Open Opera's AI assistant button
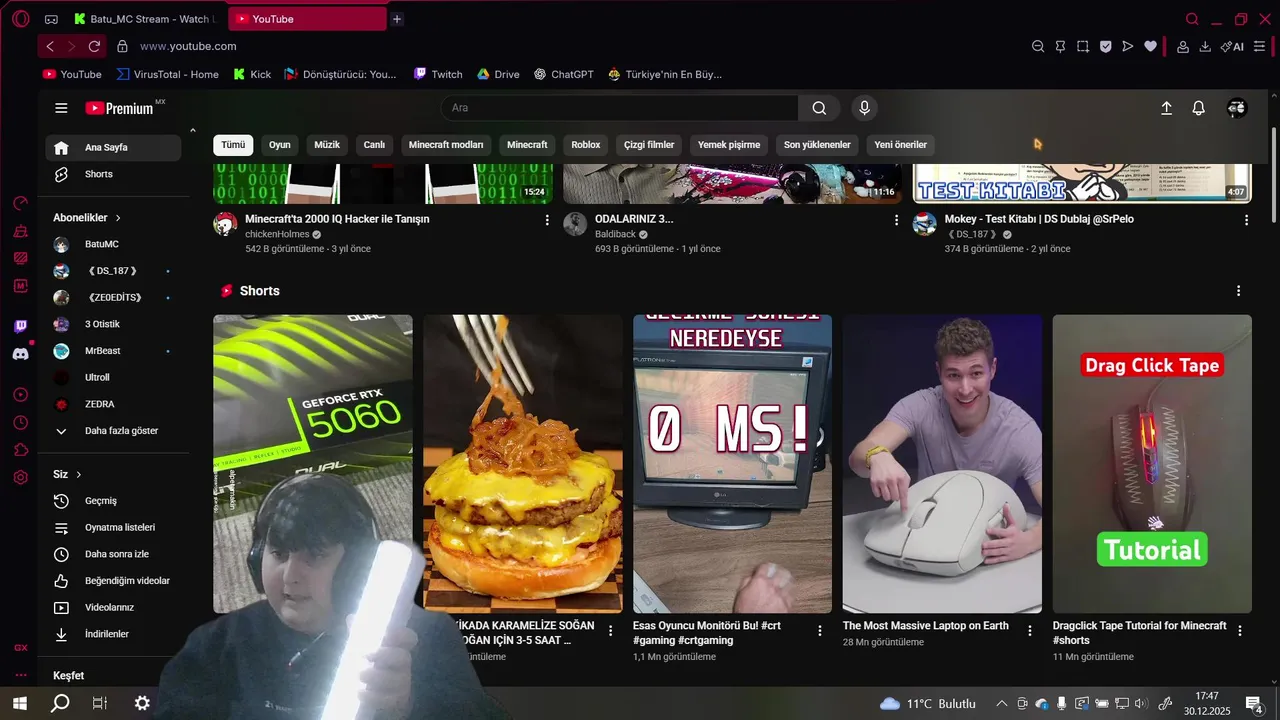This screenshot has width=1280, height=720. (x=1232, y=46)
